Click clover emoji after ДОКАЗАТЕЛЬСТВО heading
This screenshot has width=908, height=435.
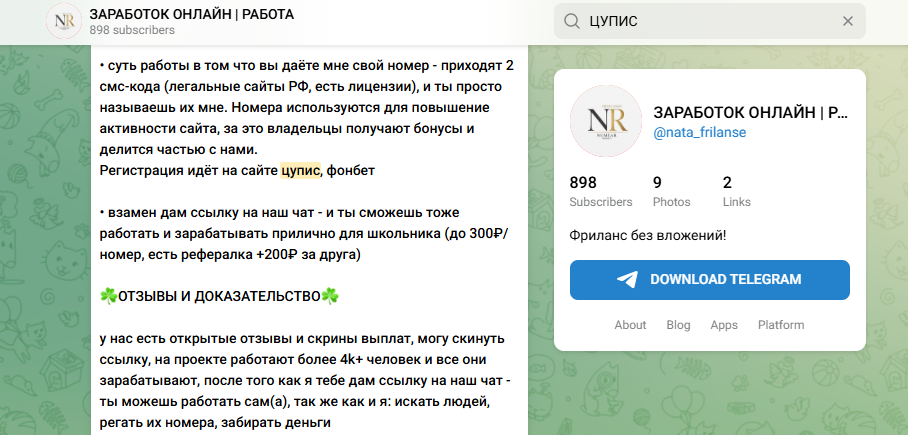(x=330, y=297)
